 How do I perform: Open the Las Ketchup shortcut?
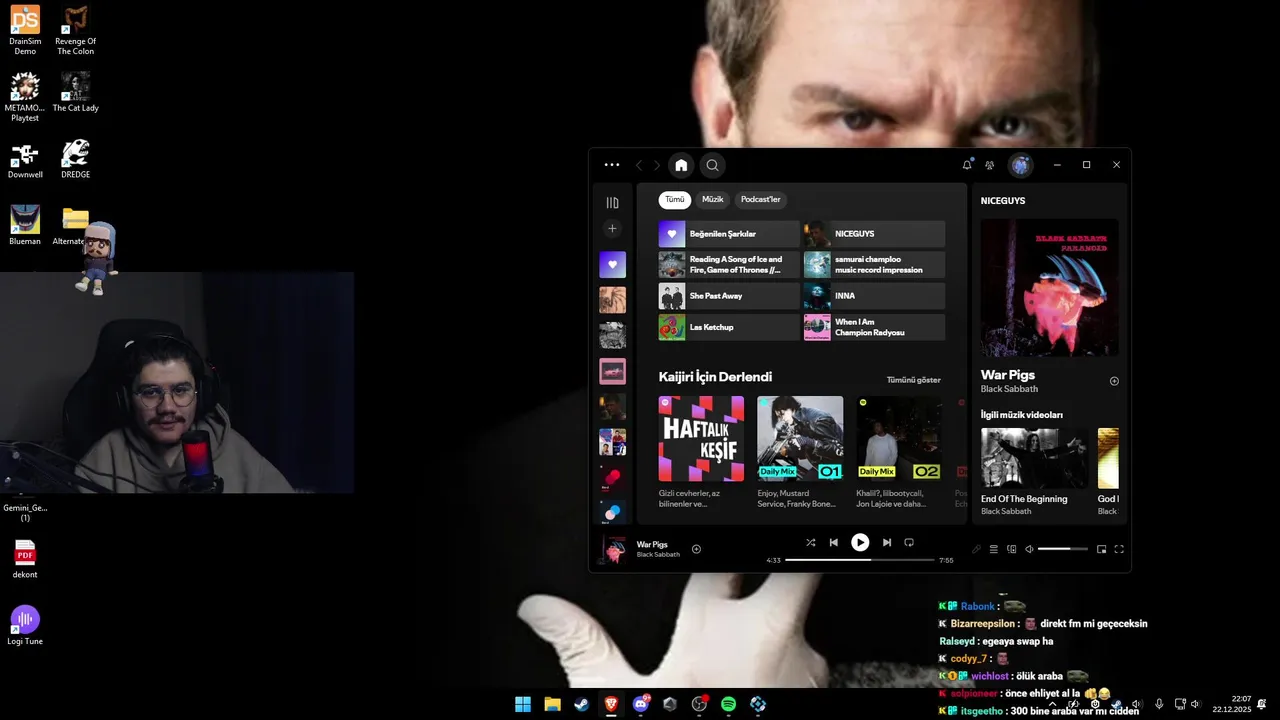(x=729, y=327)
